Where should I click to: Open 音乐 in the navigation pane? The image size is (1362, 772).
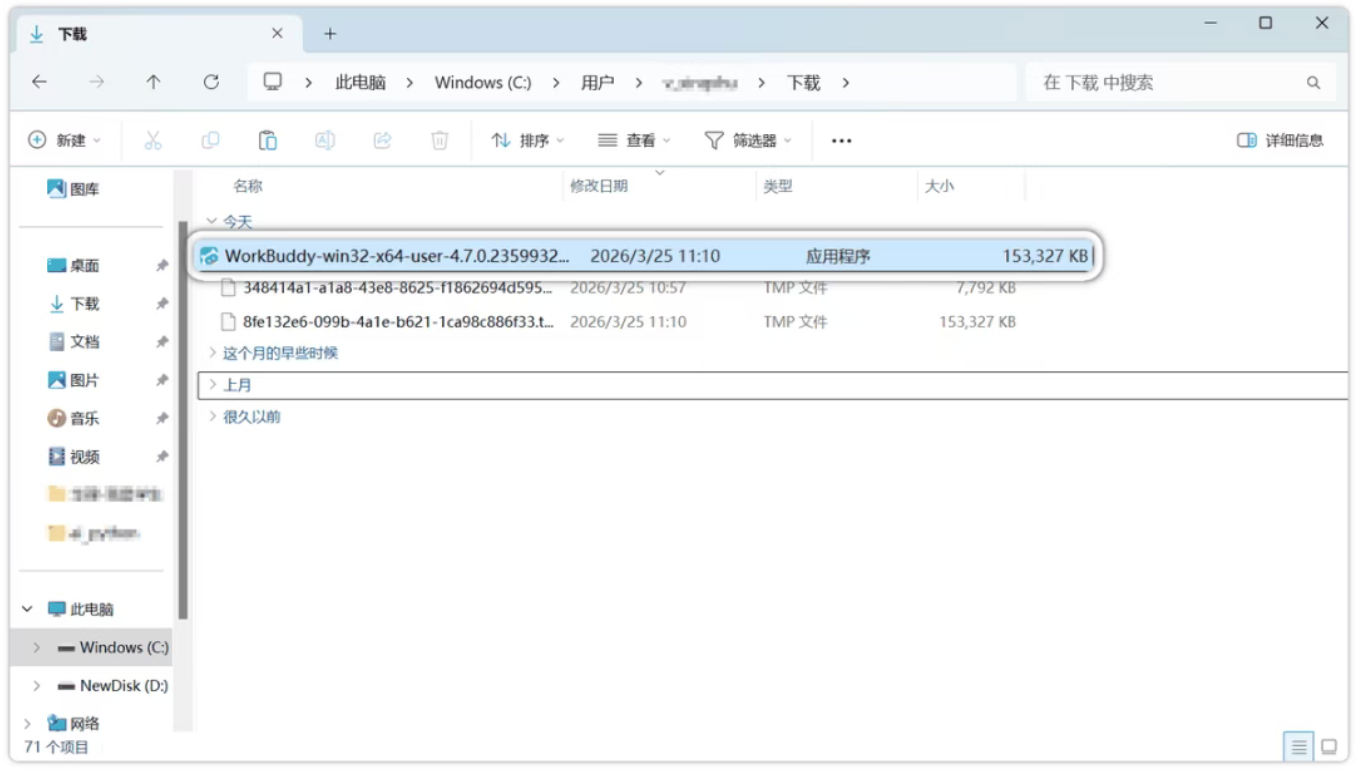point(74,418)
